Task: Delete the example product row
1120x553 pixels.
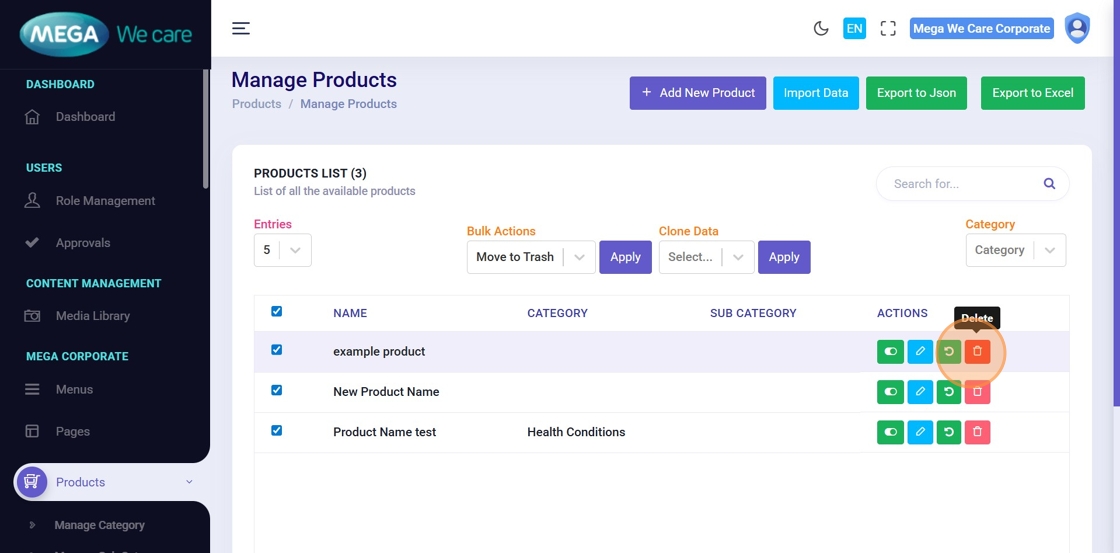Action: click(x=977, y=352)
